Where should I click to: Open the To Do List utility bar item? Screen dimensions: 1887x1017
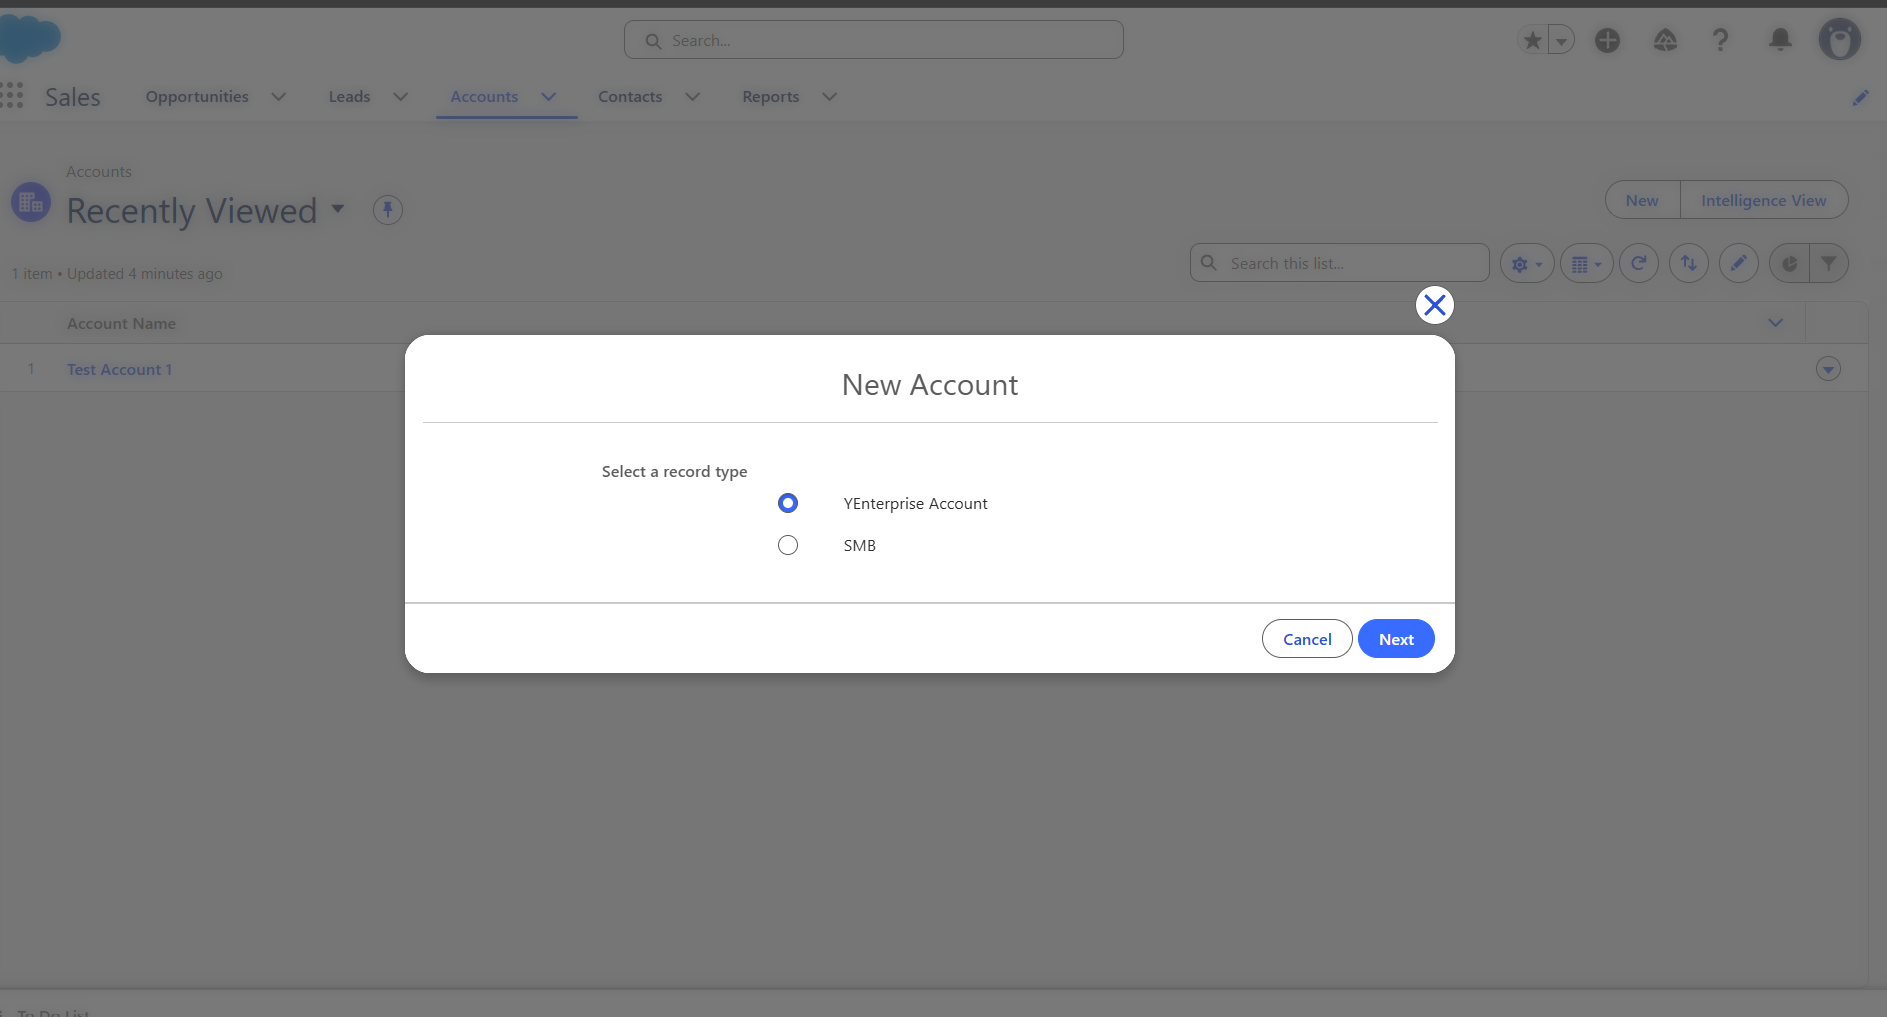(x=53, y=1012)
